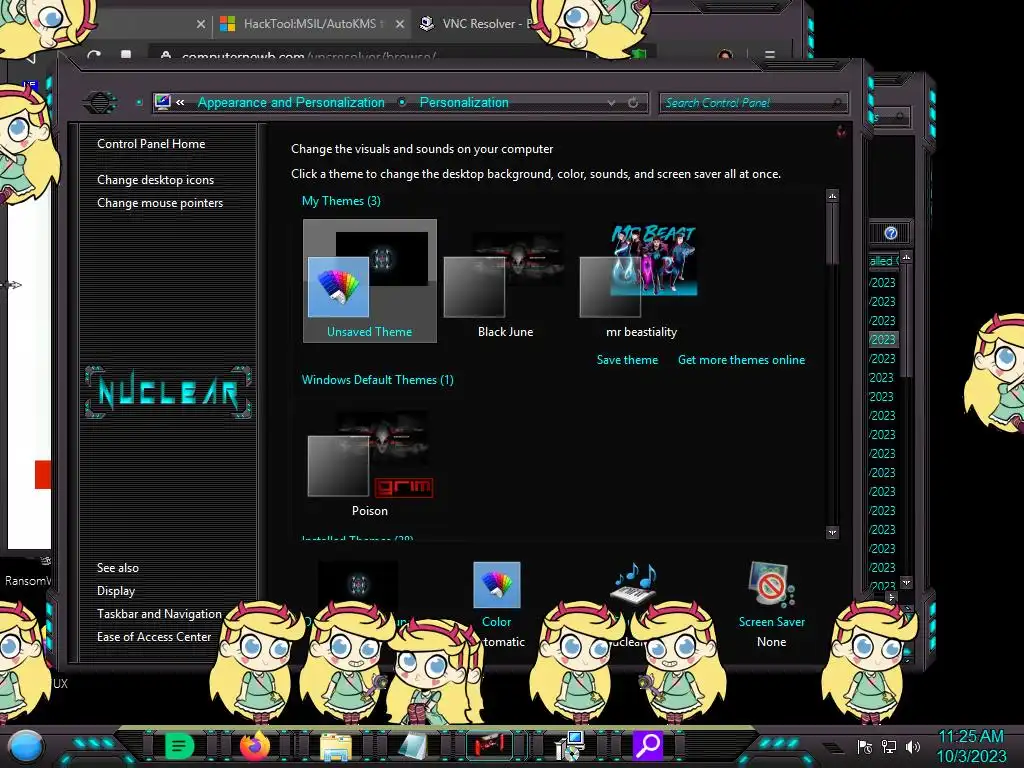Open the green chat app on taskbar

179,745
